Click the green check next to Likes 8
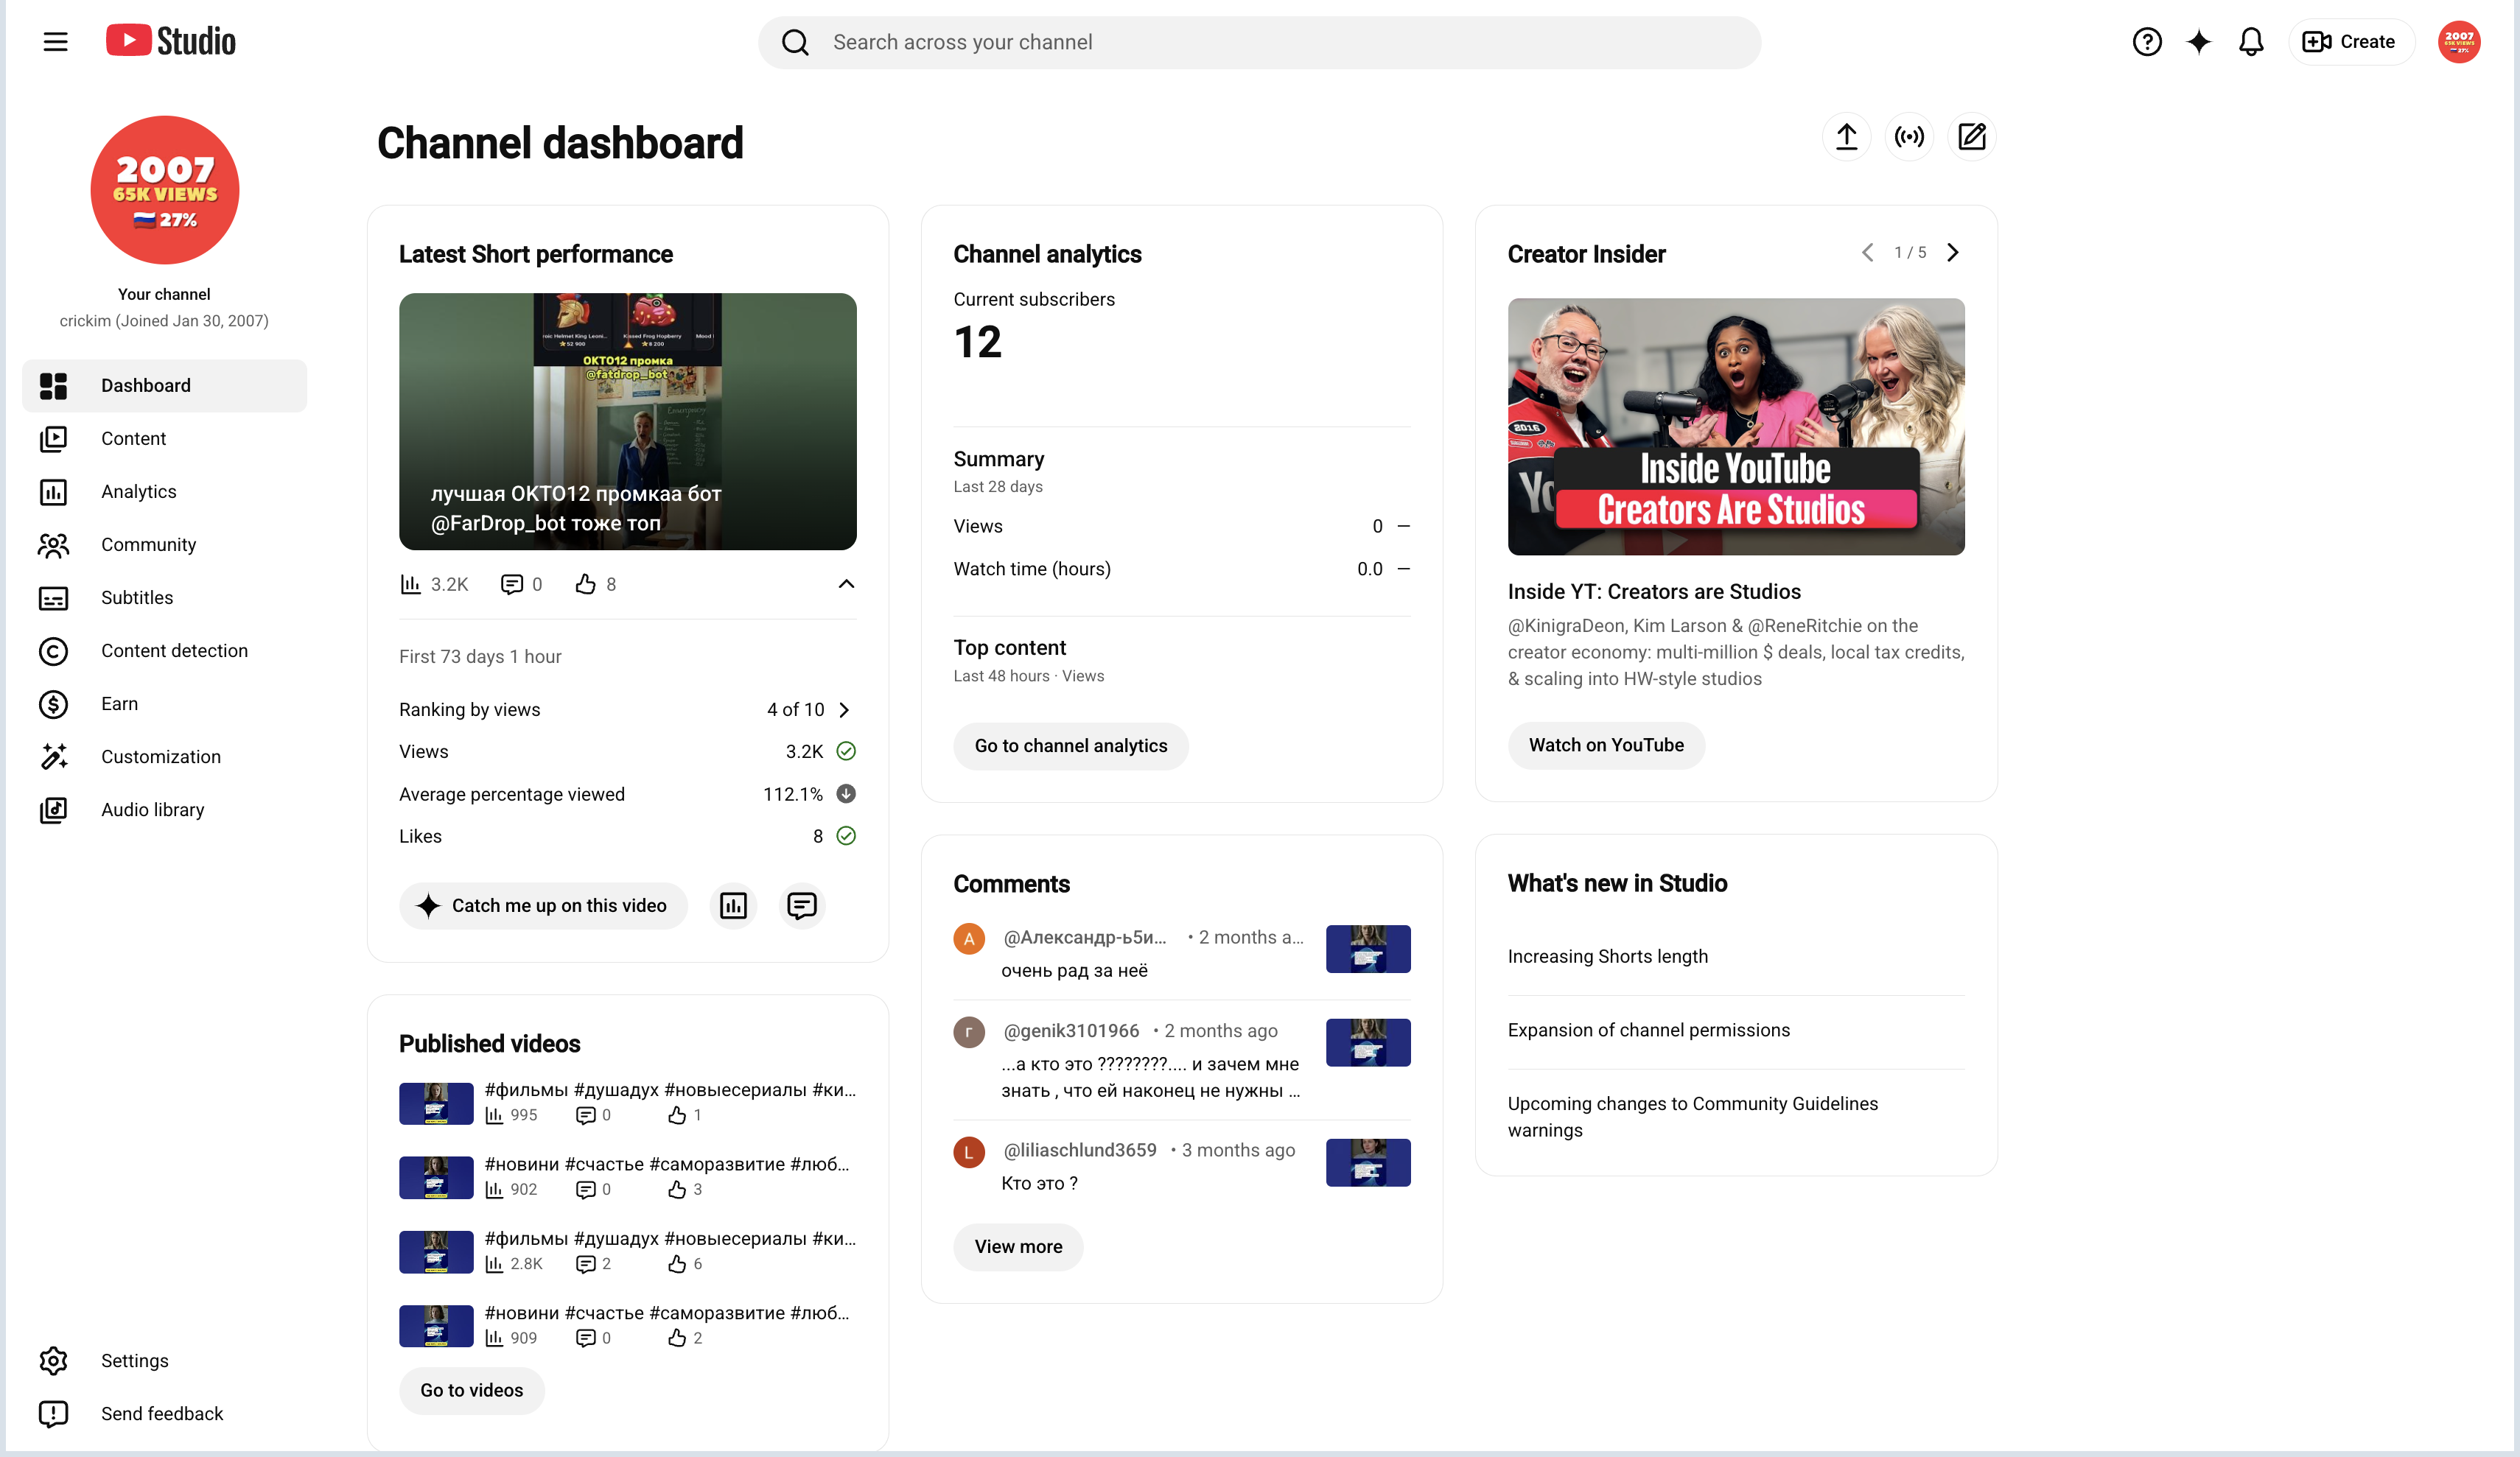This screenshot has height=1457, width=2520. click(x=846, y=837)
